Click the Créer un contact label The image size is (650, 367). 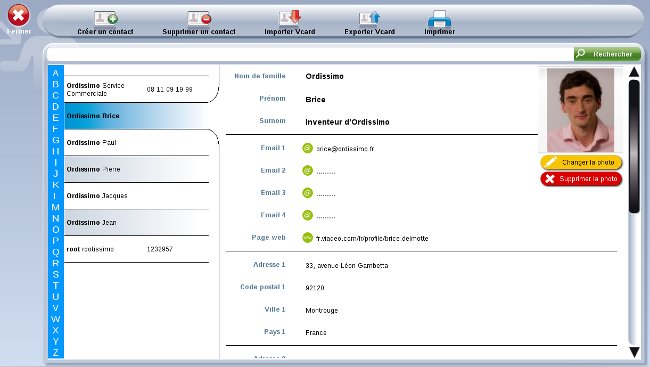coord(105,32)
